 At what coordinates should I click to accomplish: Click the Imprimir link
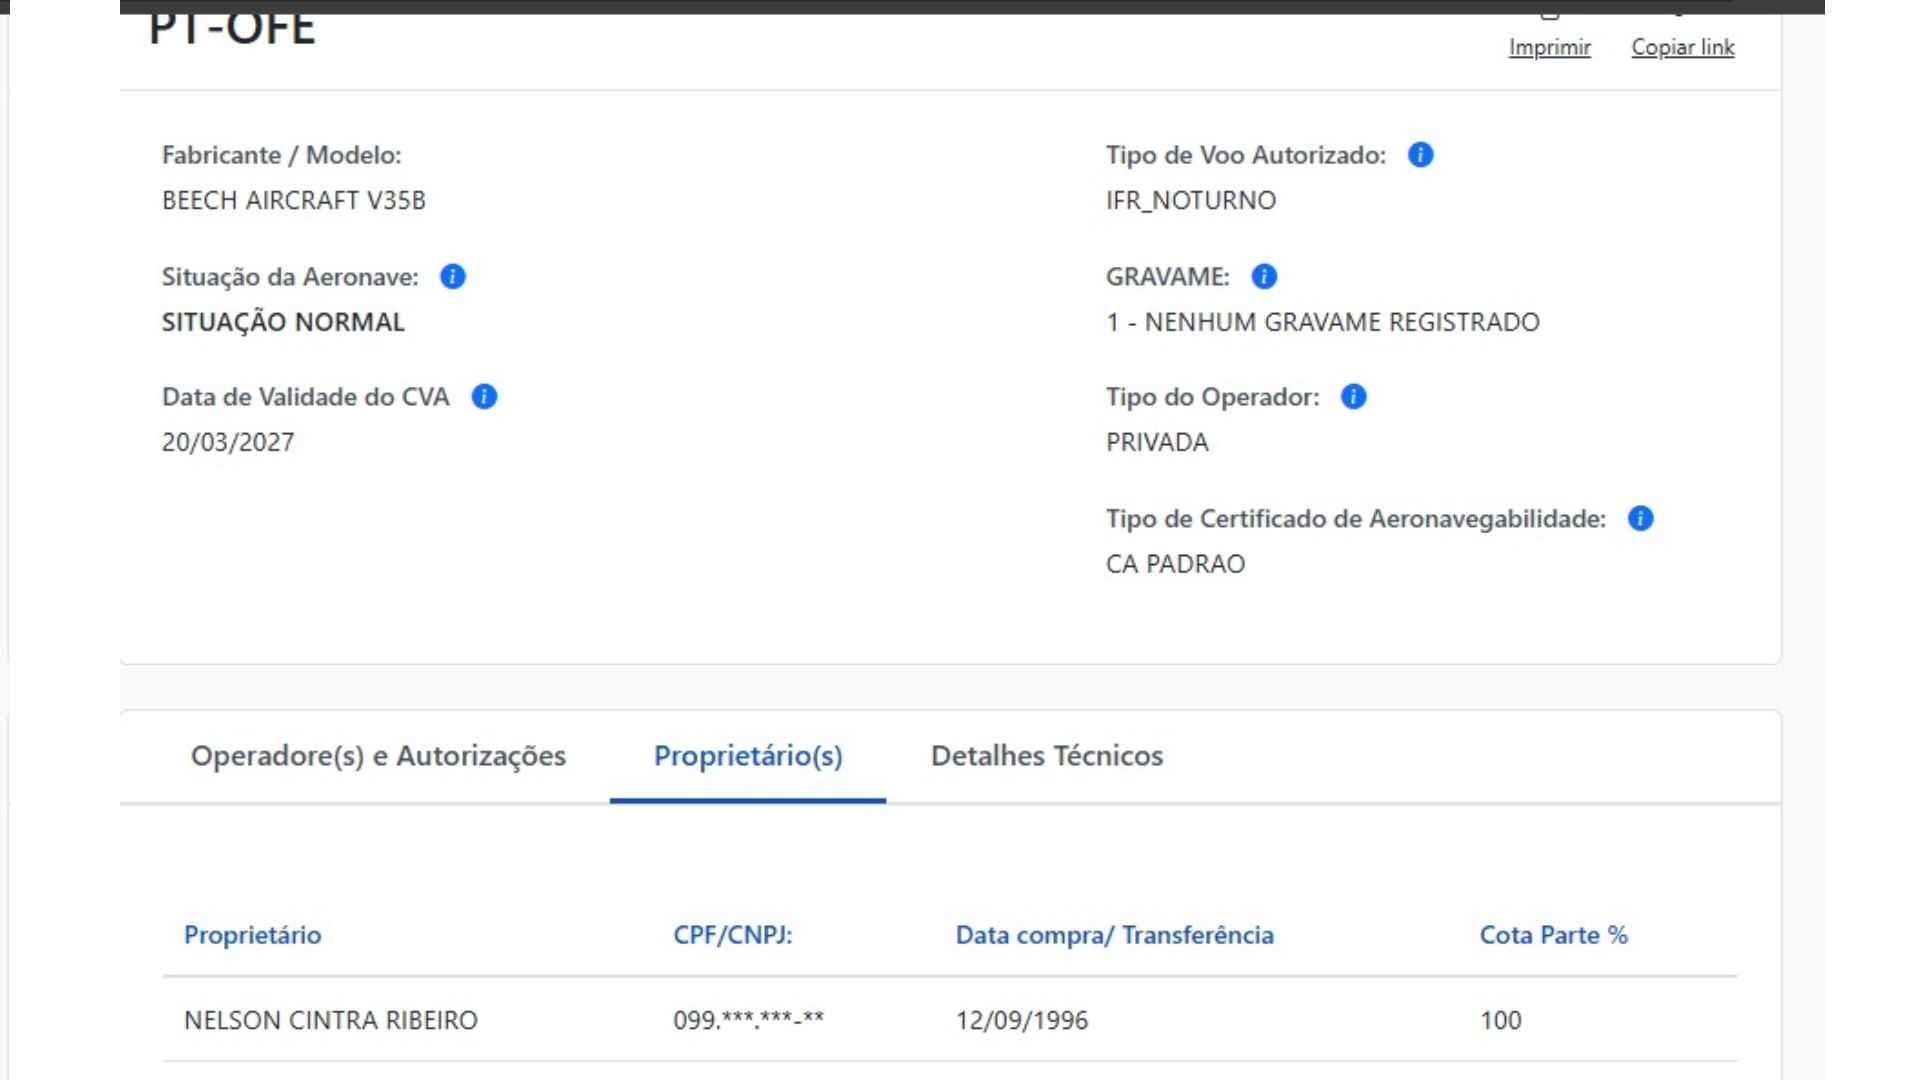click(x=1549, y=47)
